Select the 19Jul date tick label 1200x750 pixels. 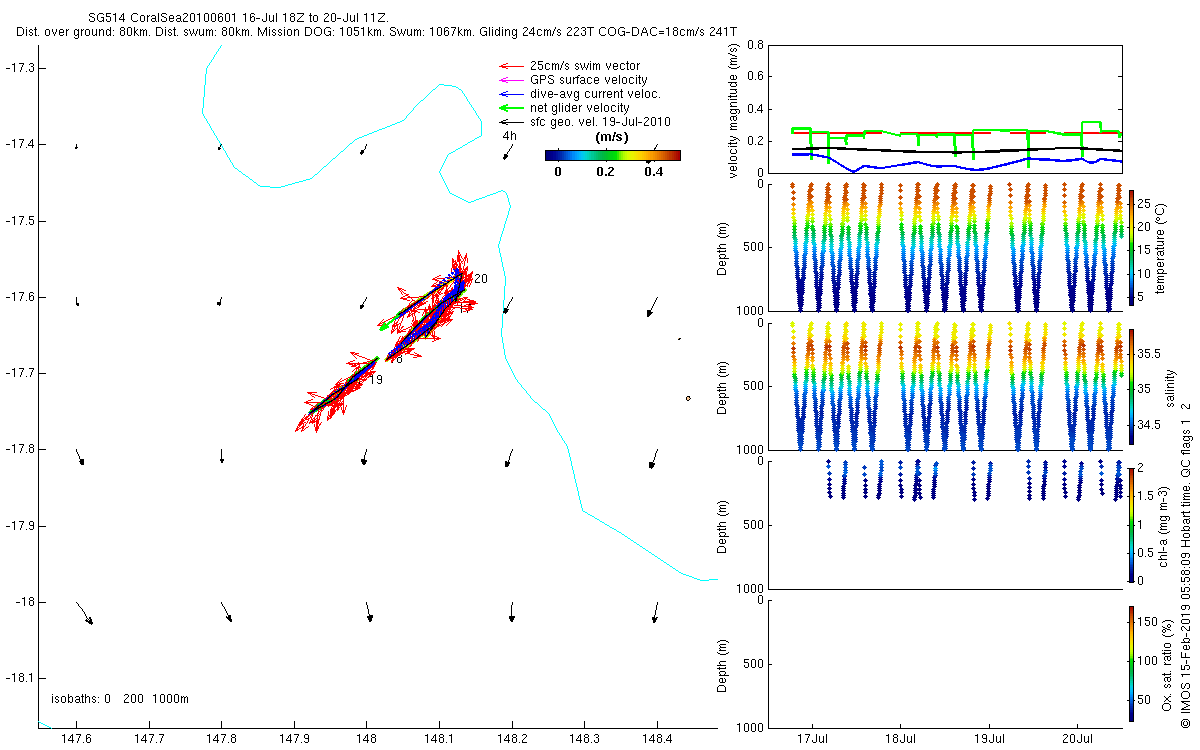pos(989,740)
